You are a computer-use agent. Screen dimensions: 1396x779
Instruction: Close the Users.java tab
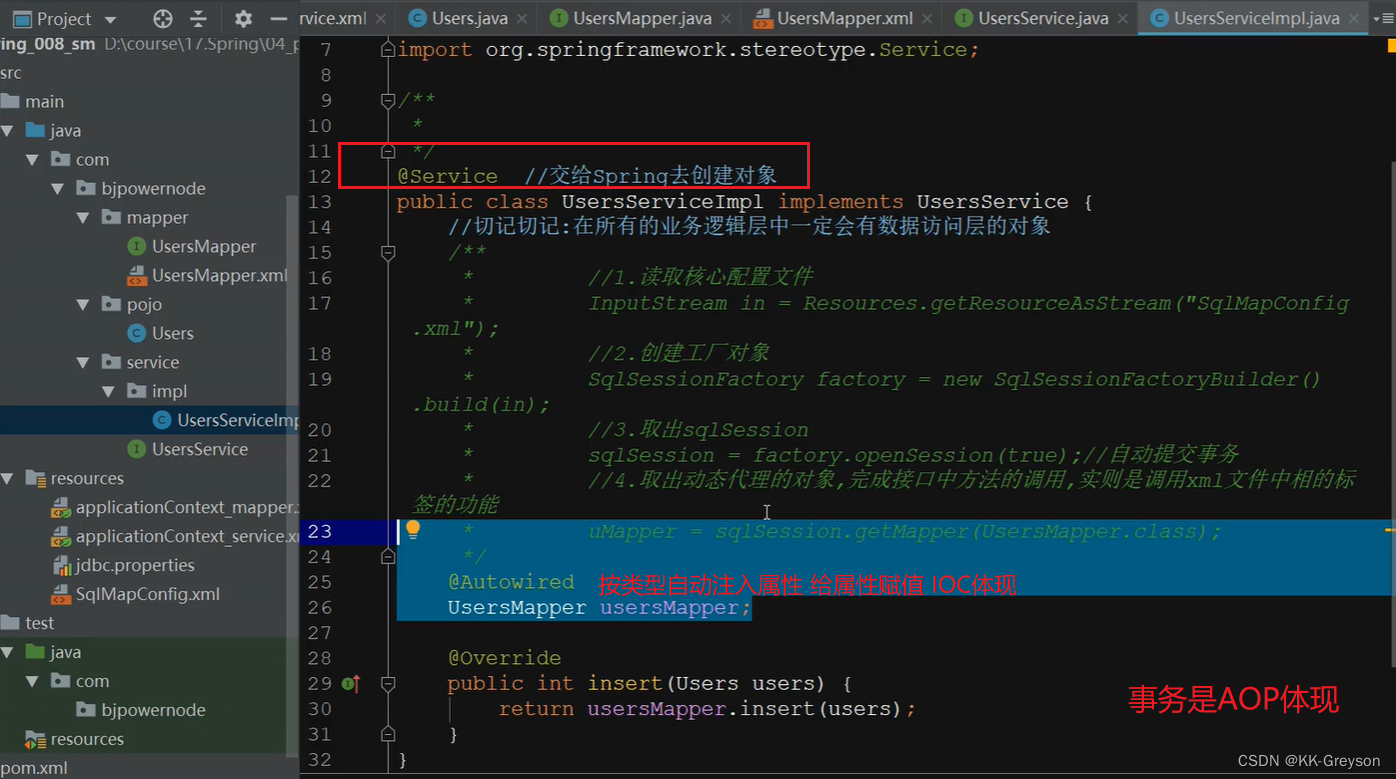(x=524, y=19)
